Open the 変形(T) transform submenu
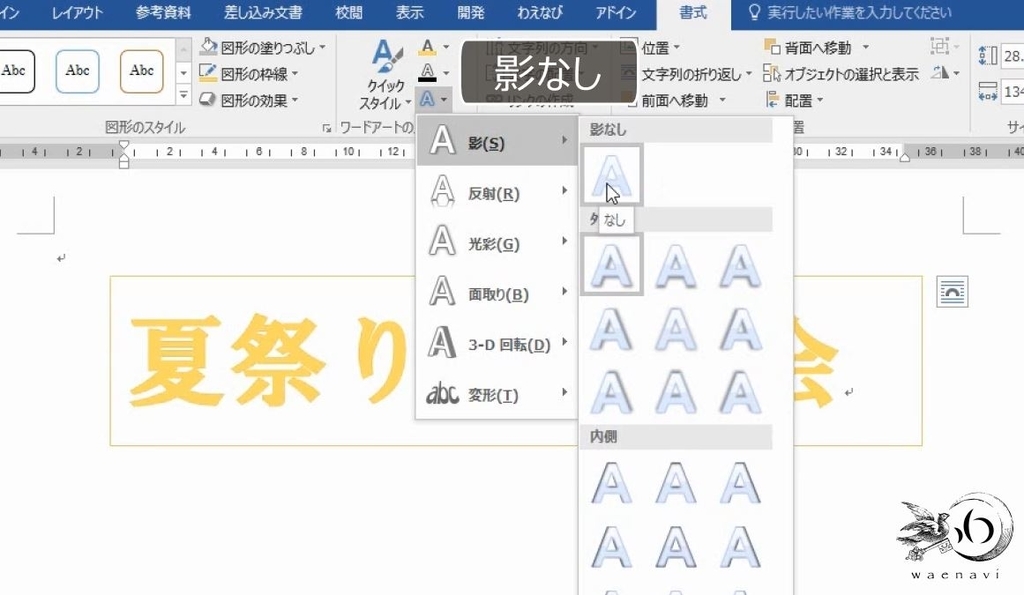Screen dimensions: 1024x595 pos(497,393)
